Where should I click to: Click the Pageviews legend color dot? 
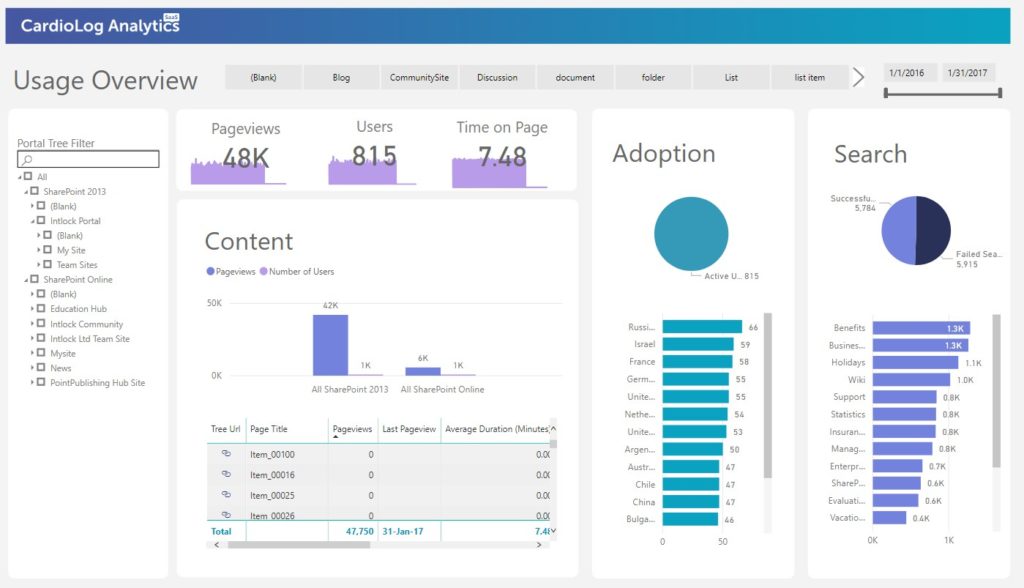(210, 271)
